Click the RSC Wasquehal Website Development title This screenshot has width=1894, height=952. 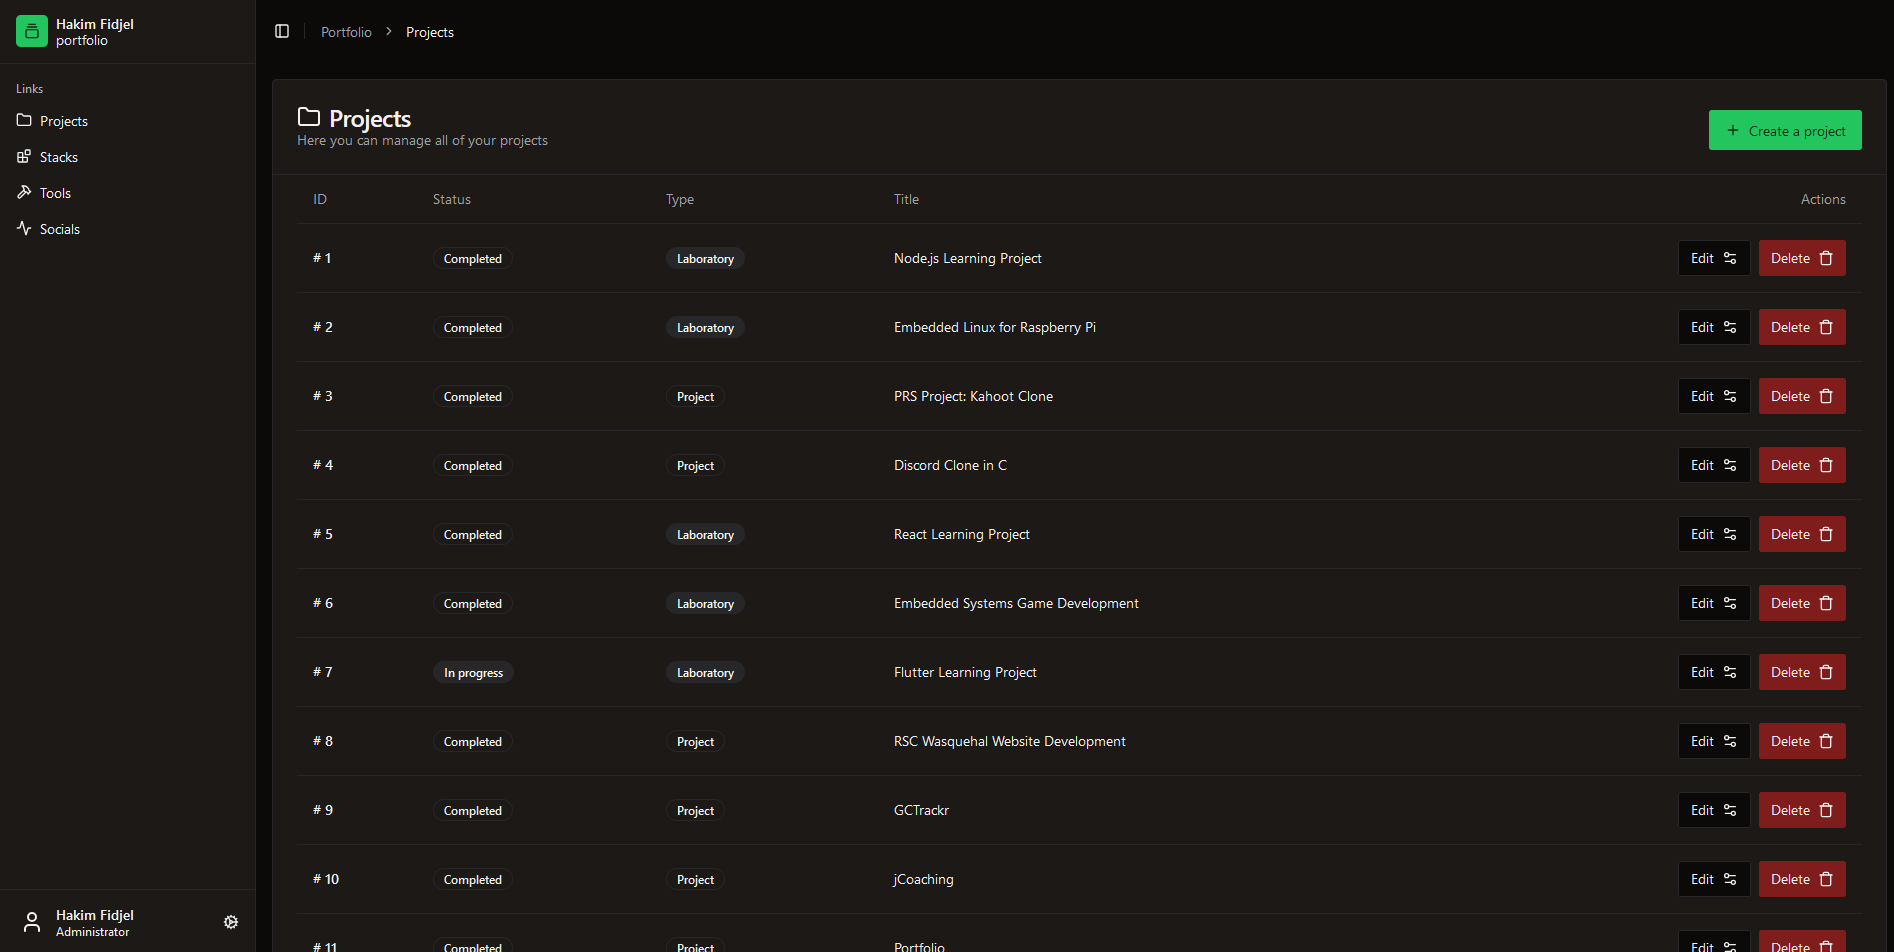[x=1009, y=741]
